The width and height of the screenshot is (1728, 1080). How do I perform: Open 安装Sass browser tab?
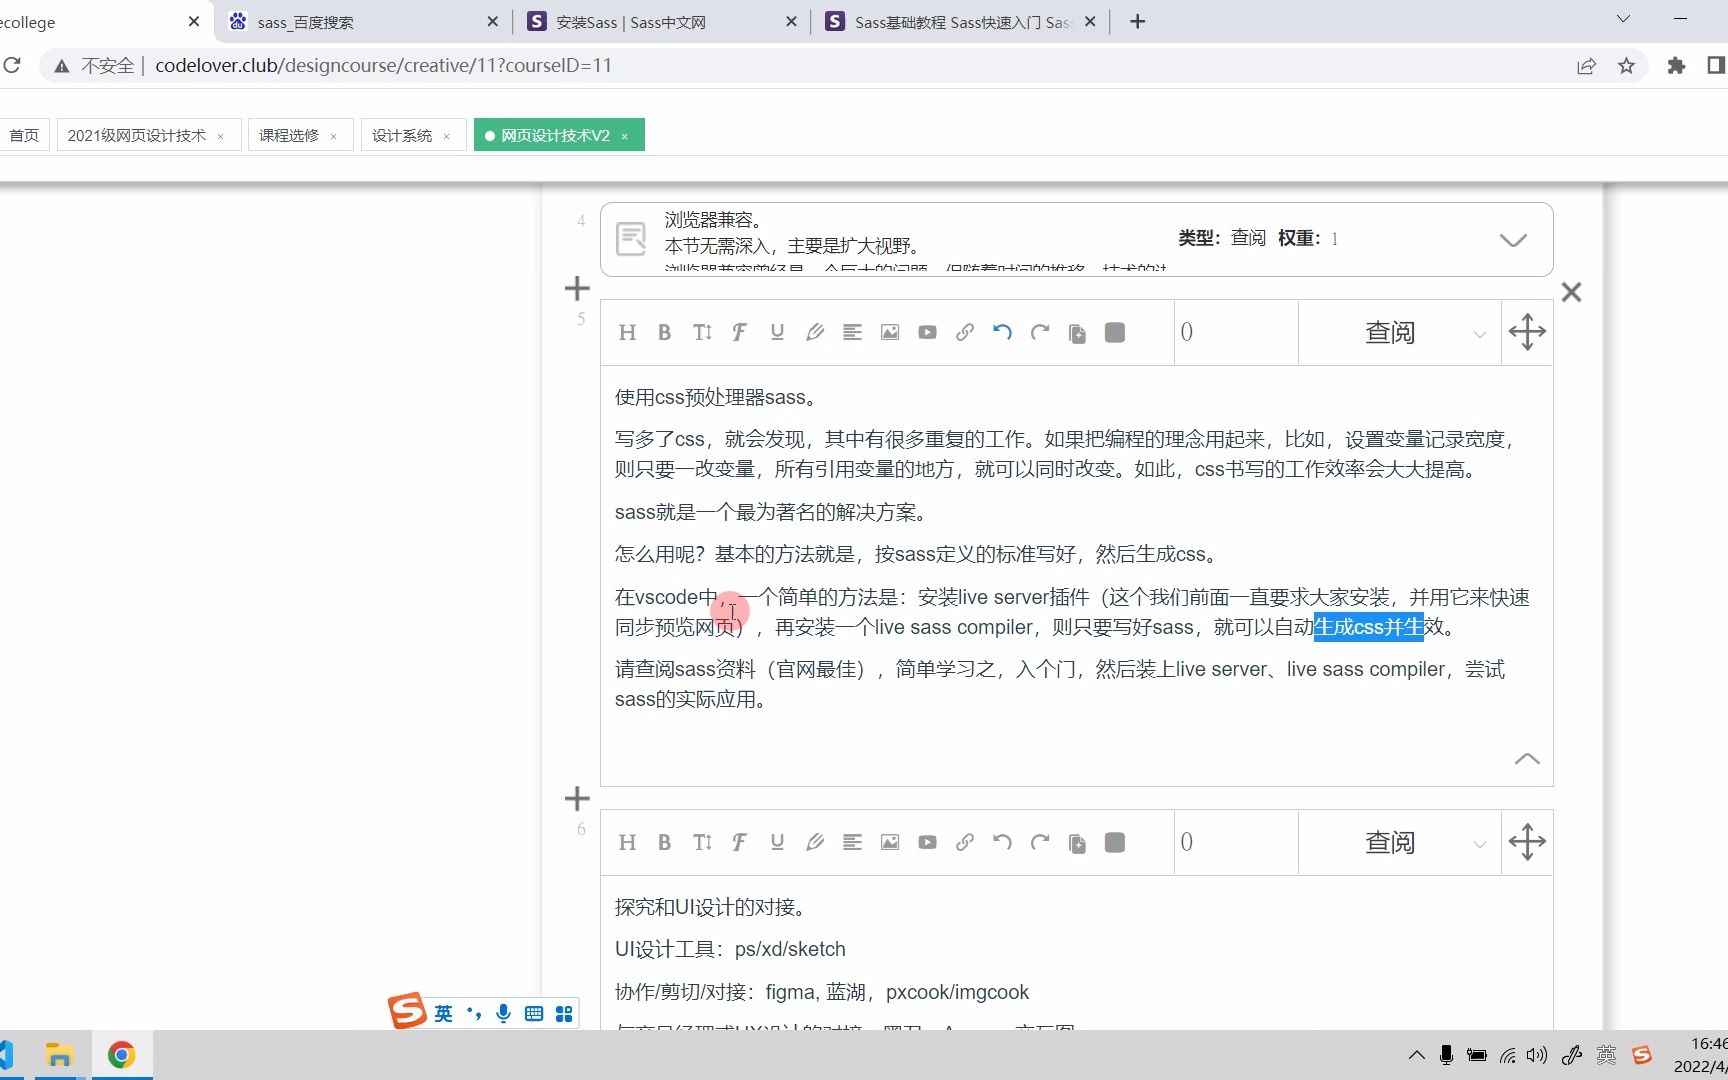(x=660, y=22)
